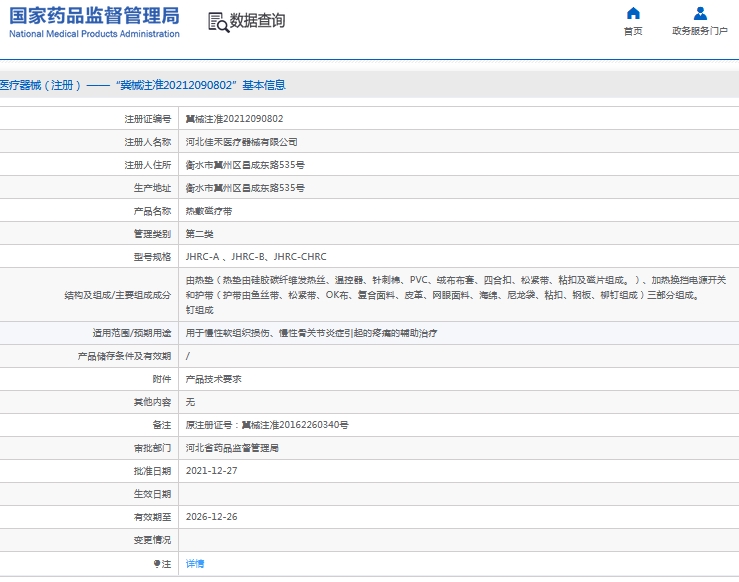Select the 适用范围 intended use text
This screenshot has width=739, height=582.
click(312, 333)
